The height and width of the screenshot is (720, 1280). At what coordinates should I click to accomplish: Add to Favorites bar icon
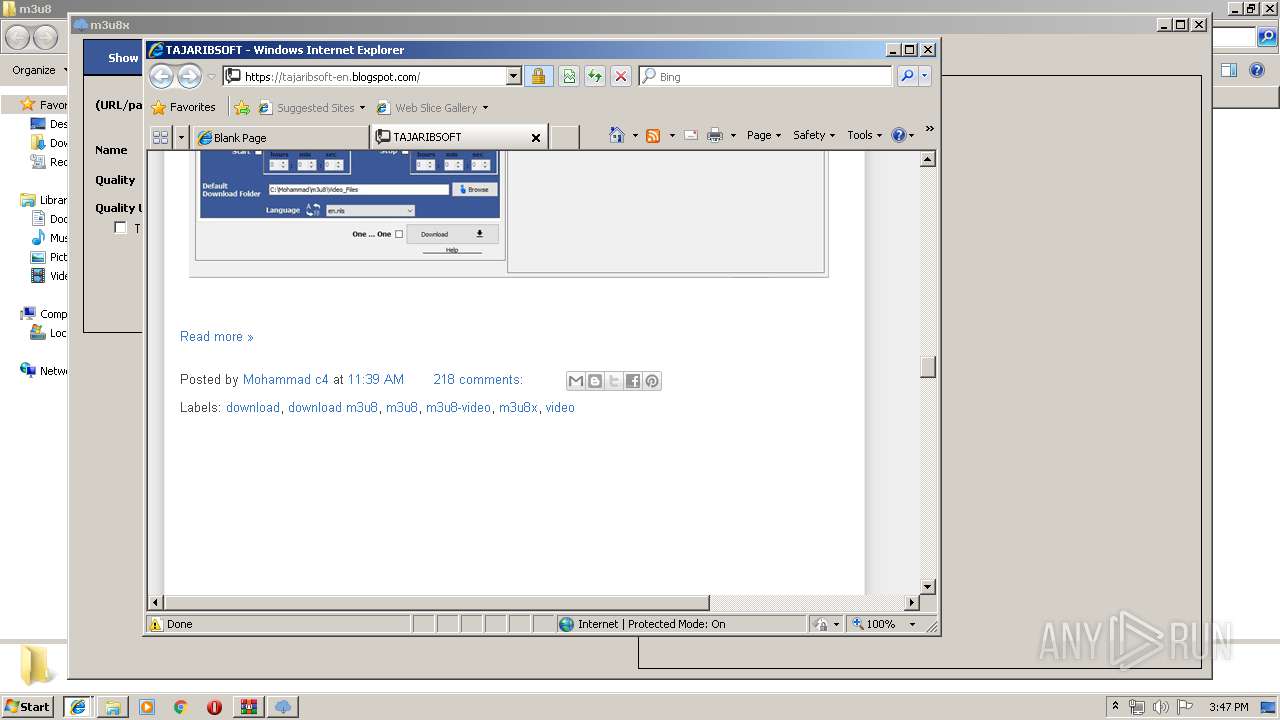241,107
